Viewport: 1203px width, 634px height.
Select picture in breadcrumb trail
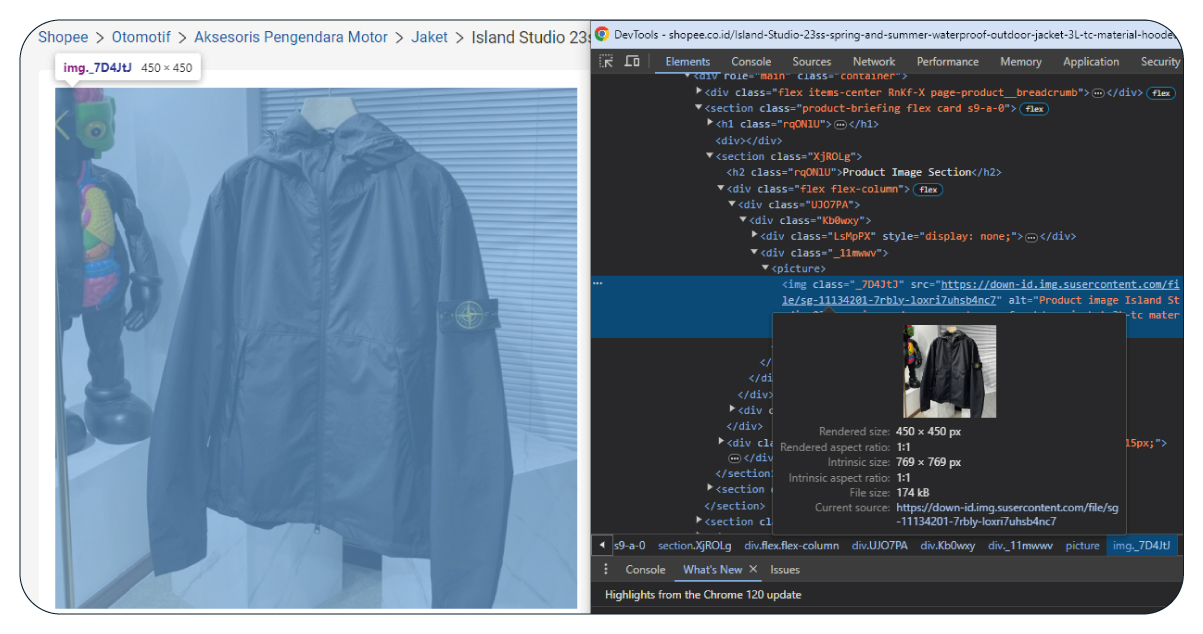1082,545
